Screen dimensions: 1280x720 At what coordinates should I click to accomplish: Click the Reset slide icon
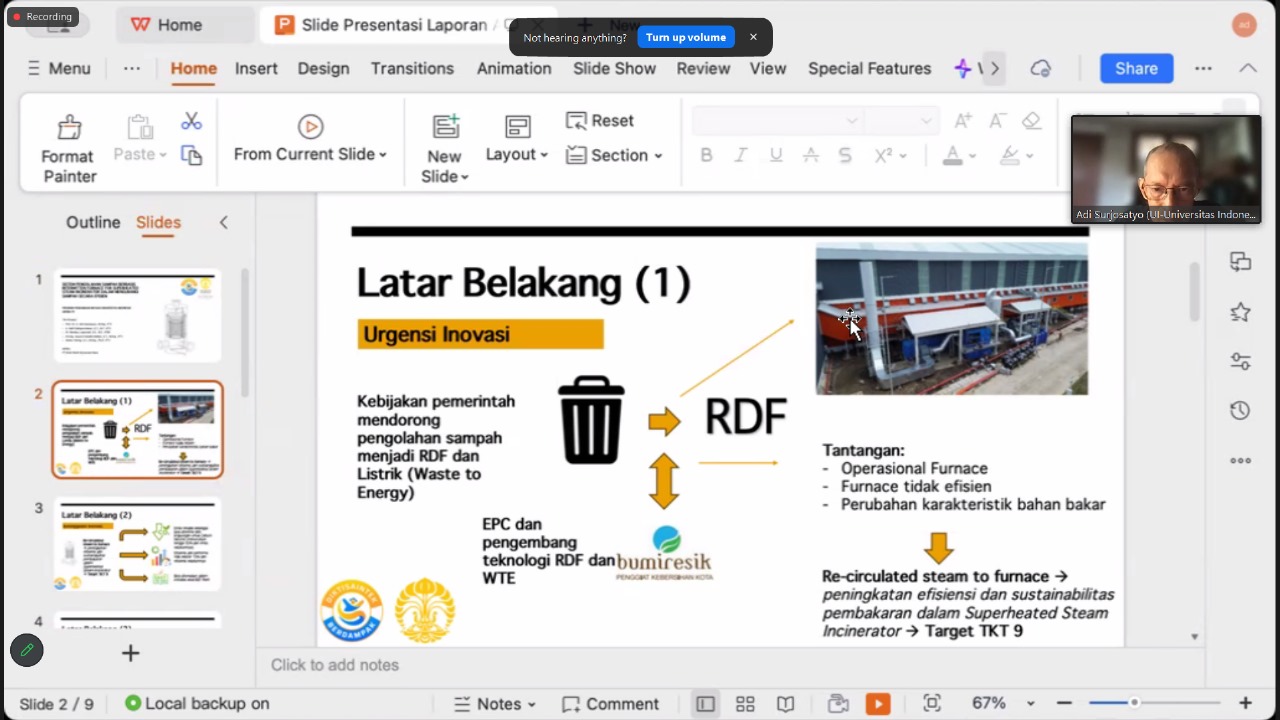click(600, 120)
